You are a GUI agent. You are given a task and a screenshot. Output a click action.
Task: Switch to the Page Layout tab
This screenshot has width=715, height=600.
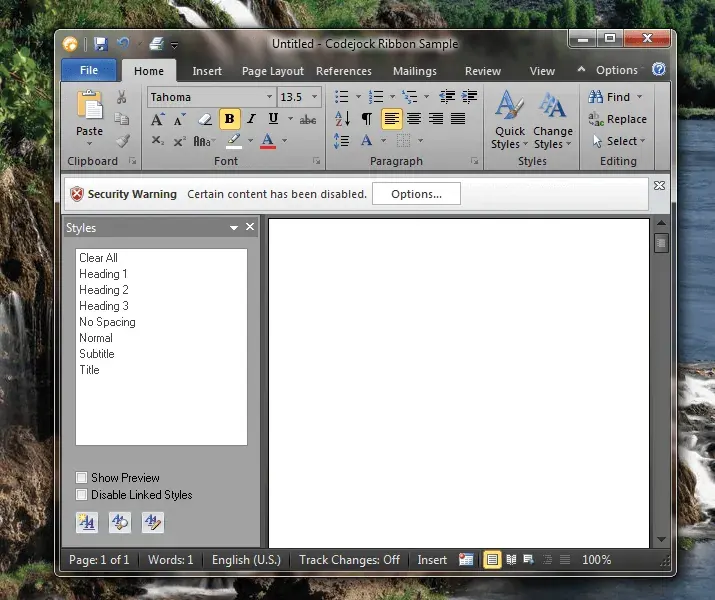tap(273, 71)
